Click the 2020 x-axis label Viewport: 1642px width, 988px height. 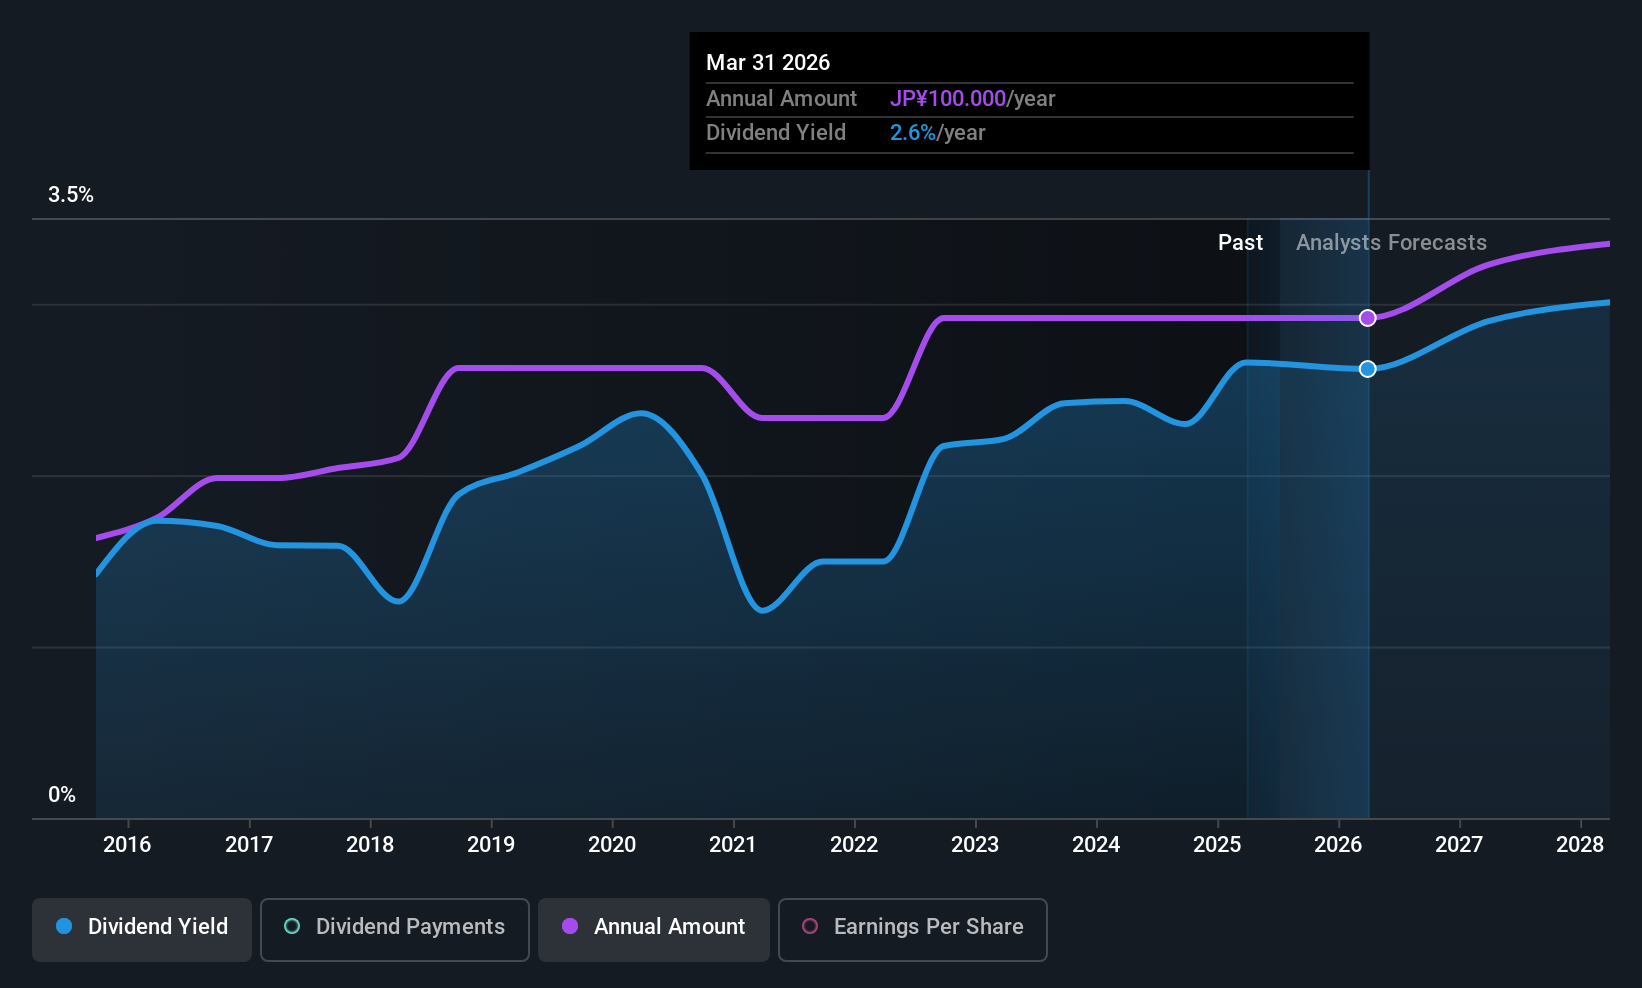(x=612, y=845)
